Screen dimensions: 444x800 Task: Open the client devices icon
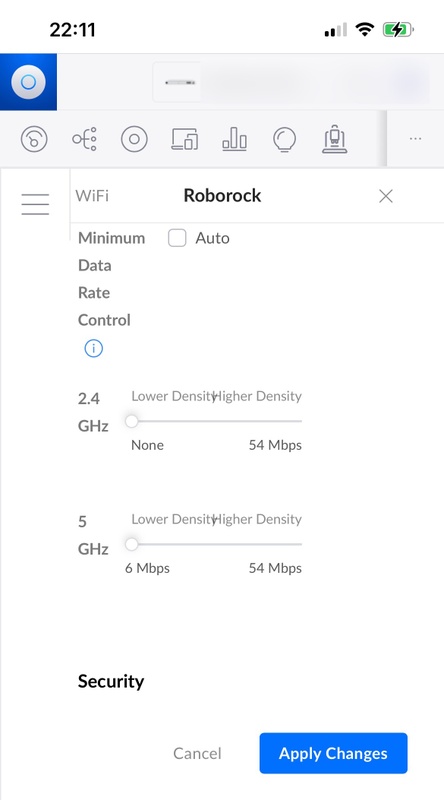(x=185, y=138)
